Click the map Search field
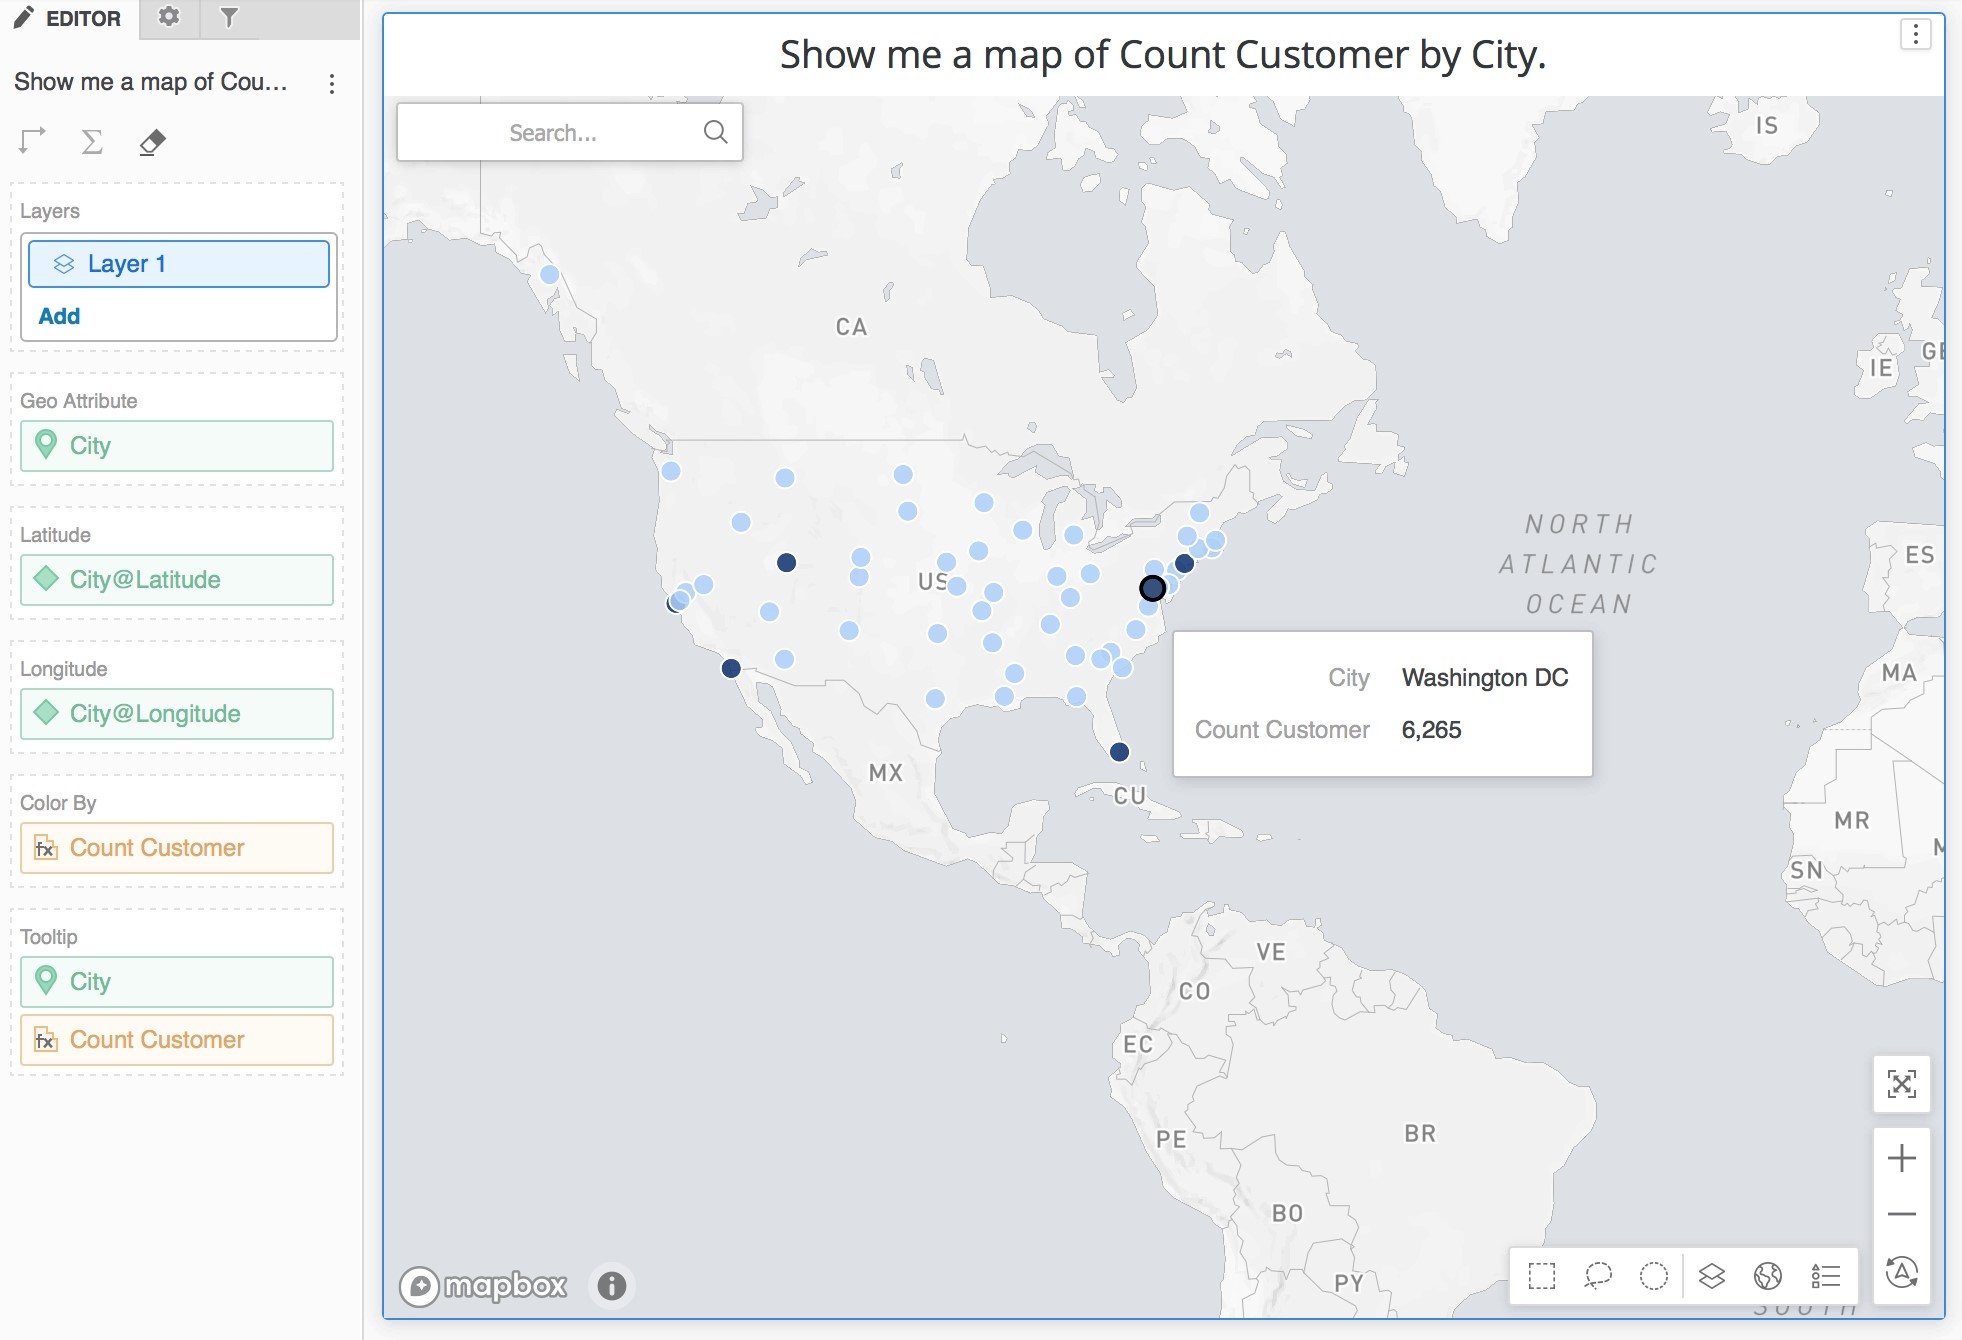Image resolution: width=1962 pixels, height=1340 pixels. [x=553, y=133]
